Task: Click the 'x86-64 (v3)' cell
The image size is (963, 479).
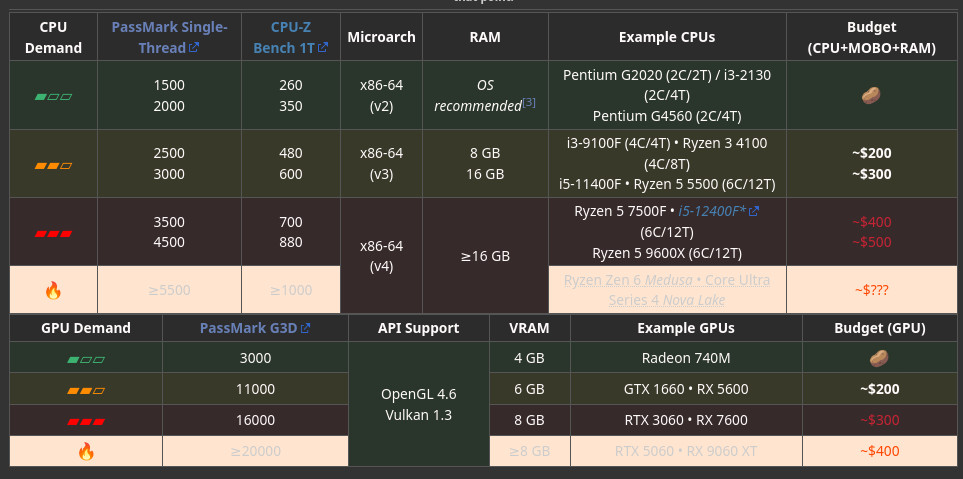Action: pyautogui.click(x=381, y=164)
